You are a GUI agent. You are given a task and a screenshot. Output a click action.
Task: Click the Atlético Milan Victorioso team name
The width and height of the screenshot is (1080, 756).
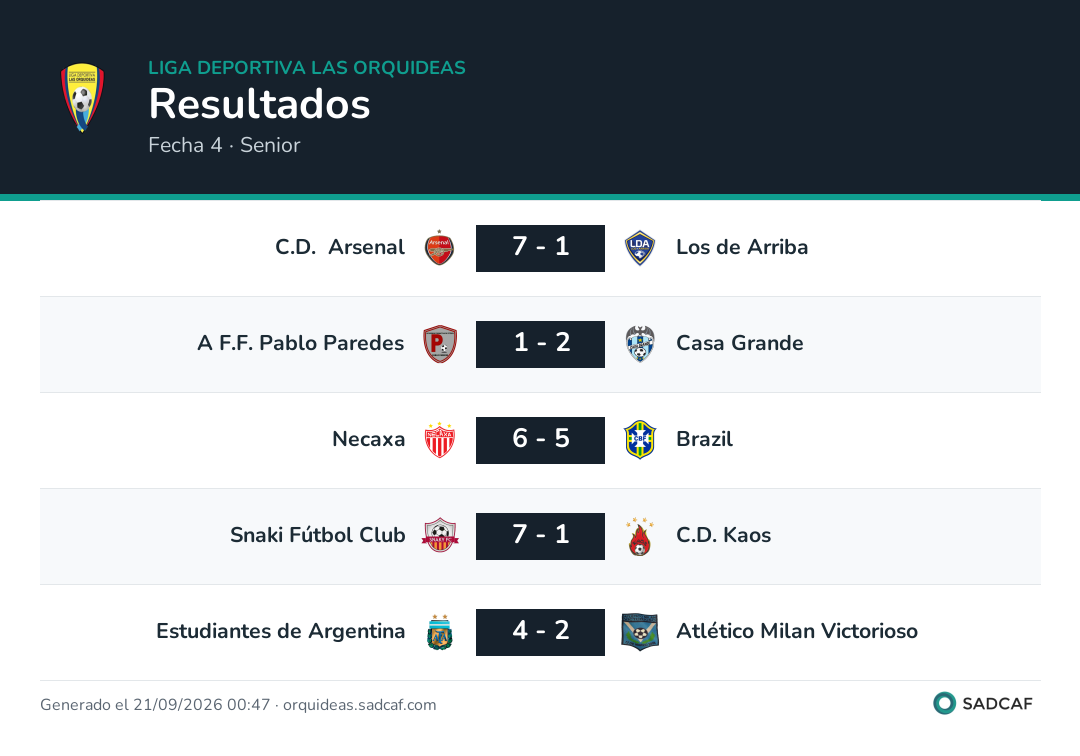(x=797, y=631)
